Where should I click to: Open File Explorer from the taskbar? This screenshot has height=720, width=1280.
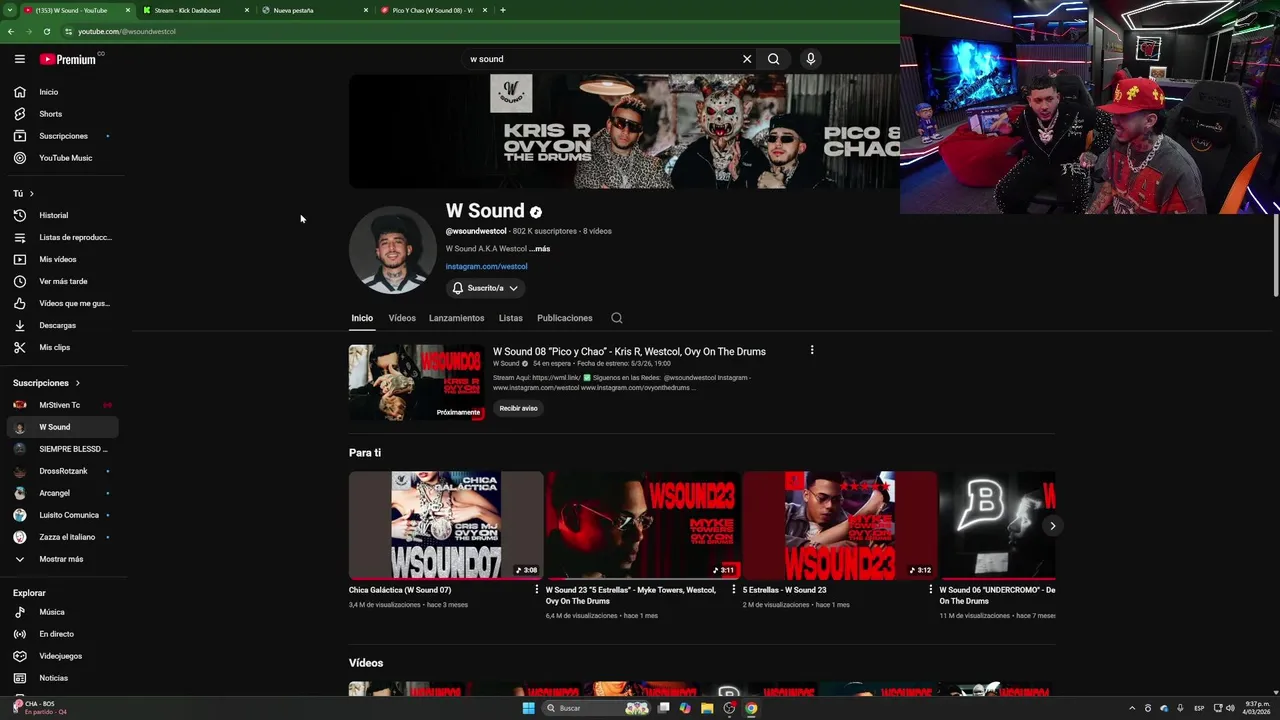coord(707,708)
